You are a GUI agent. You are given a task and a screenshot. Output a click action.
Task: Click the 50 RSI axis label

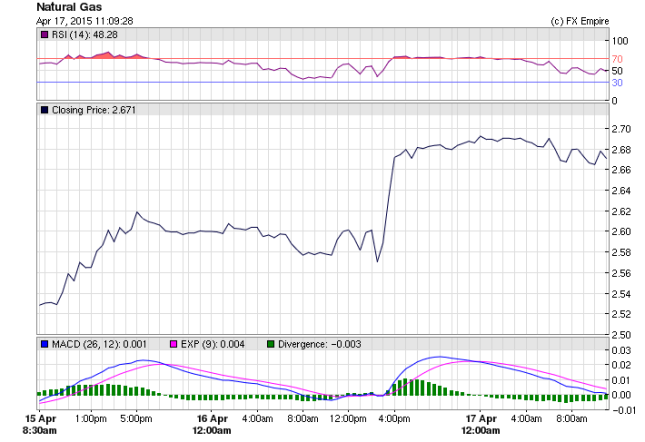coord(617,71)
